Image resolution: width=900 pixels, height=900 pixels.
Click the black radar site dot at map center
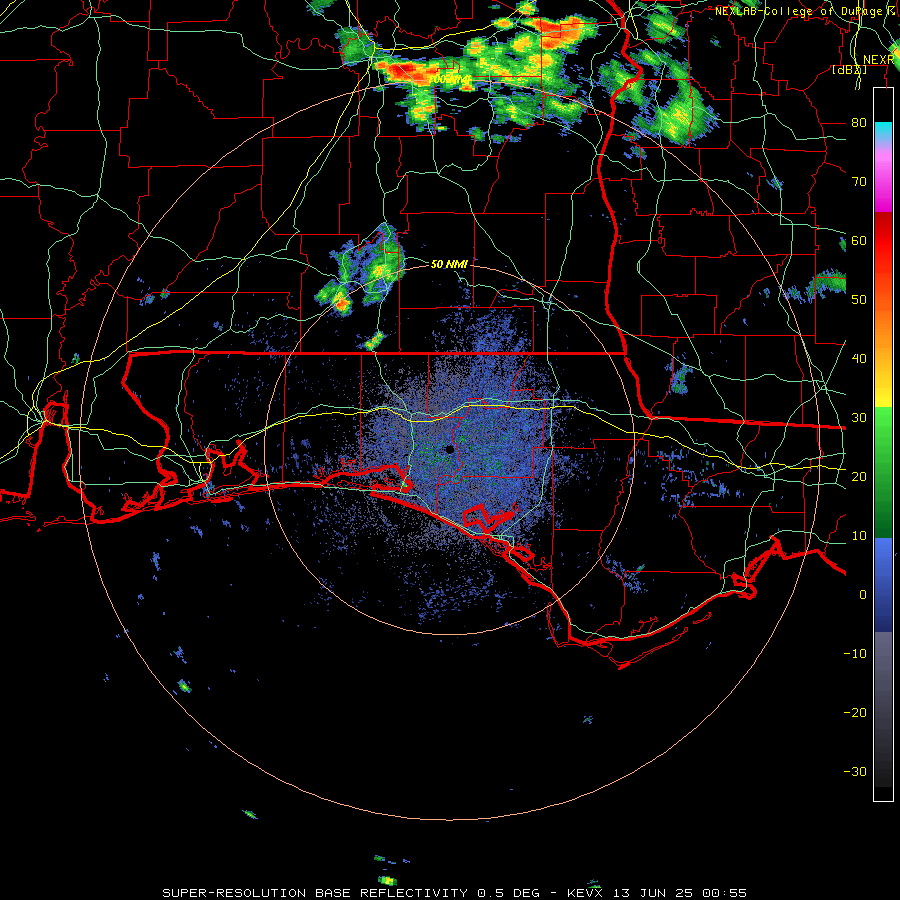(450, 450)
